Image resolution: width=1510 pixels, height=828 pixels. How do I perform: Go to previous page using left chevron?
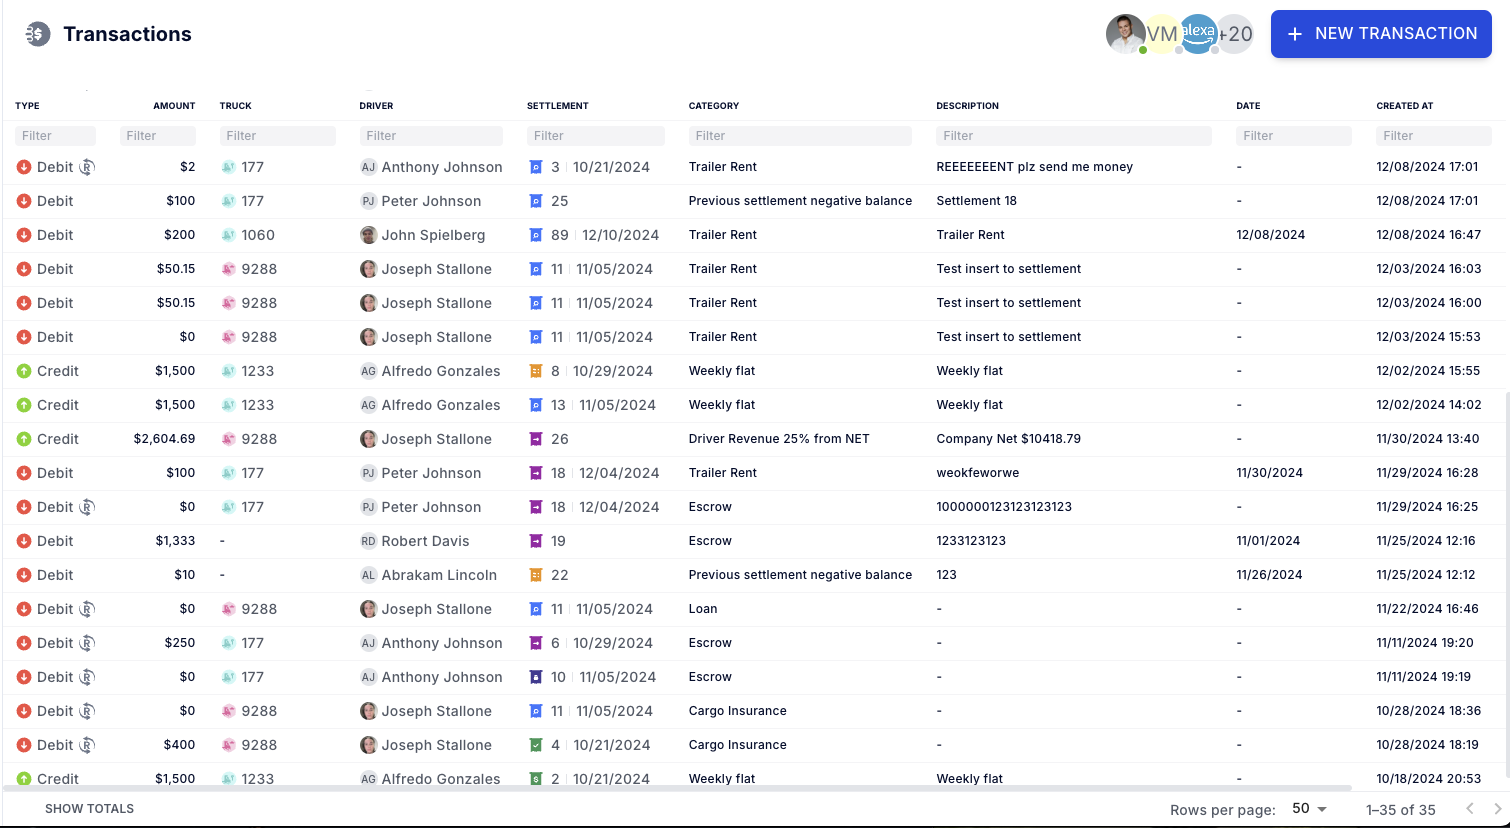1470,809
